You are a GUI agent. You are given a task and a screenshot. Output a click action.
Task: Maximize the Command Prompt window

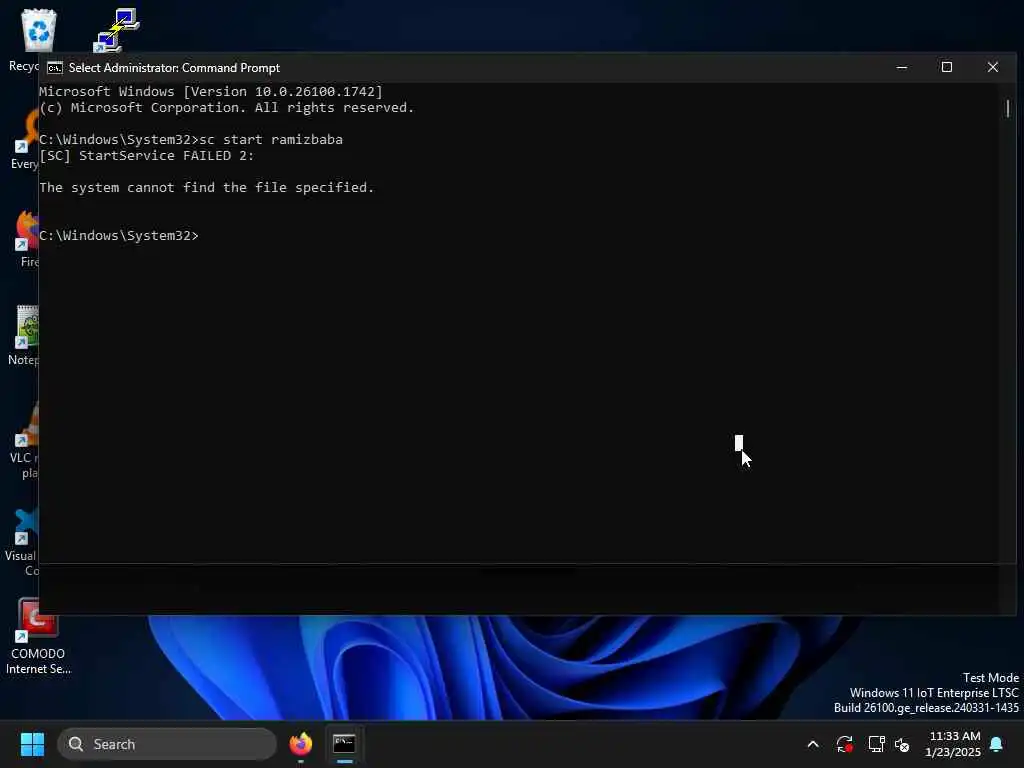pyautogui.click(x=946, y=67)
